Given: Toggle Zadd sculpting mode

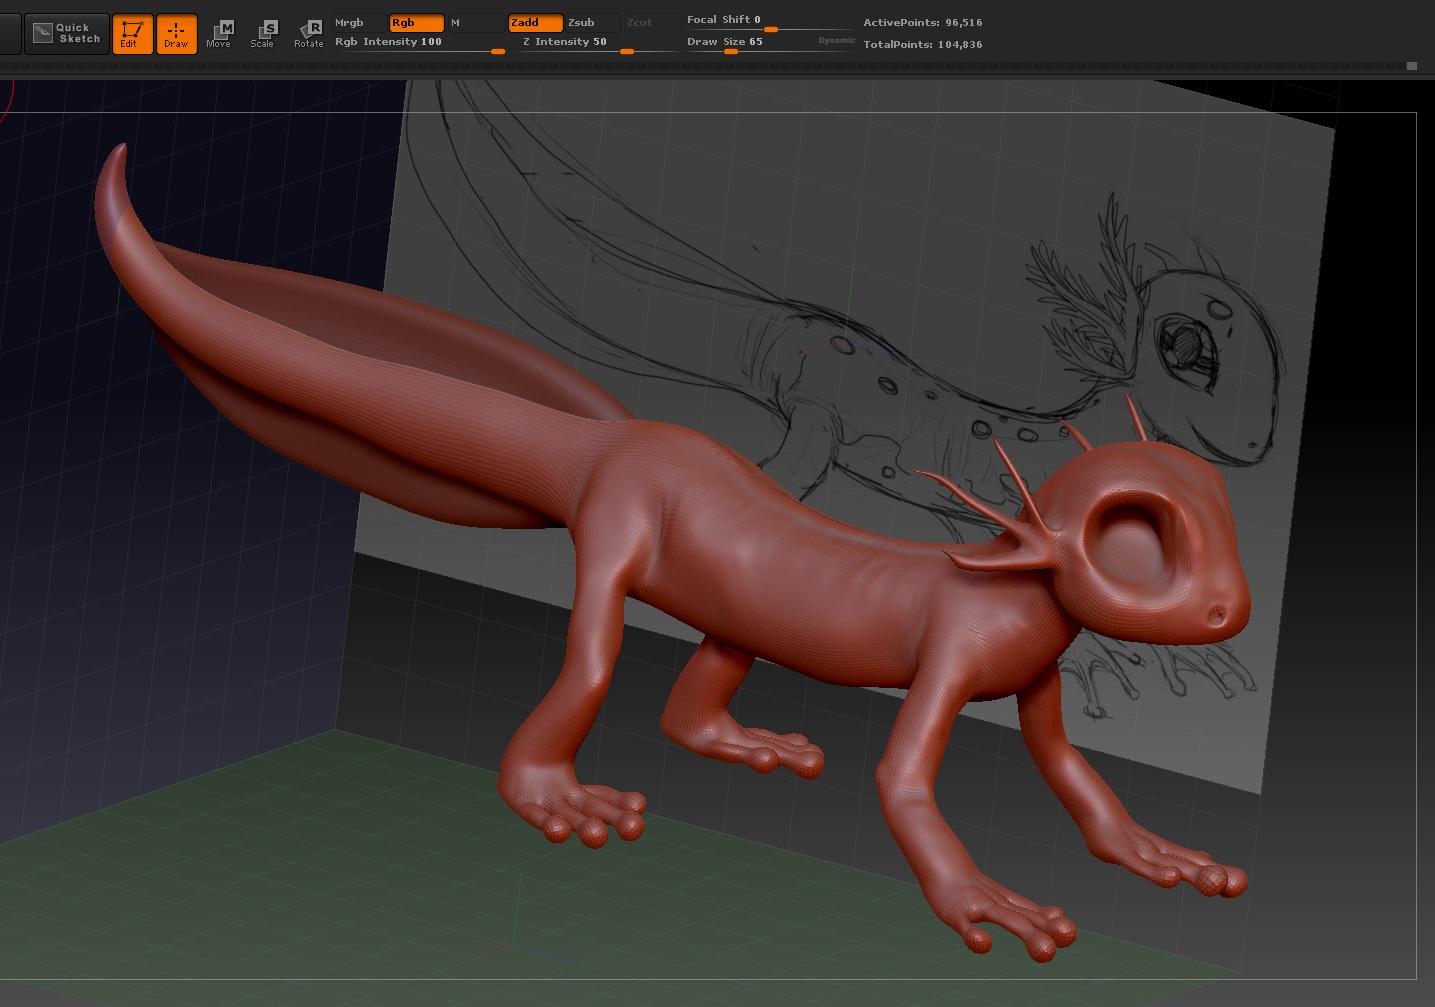Looking at the screenshot, I should tap(535, 22).
